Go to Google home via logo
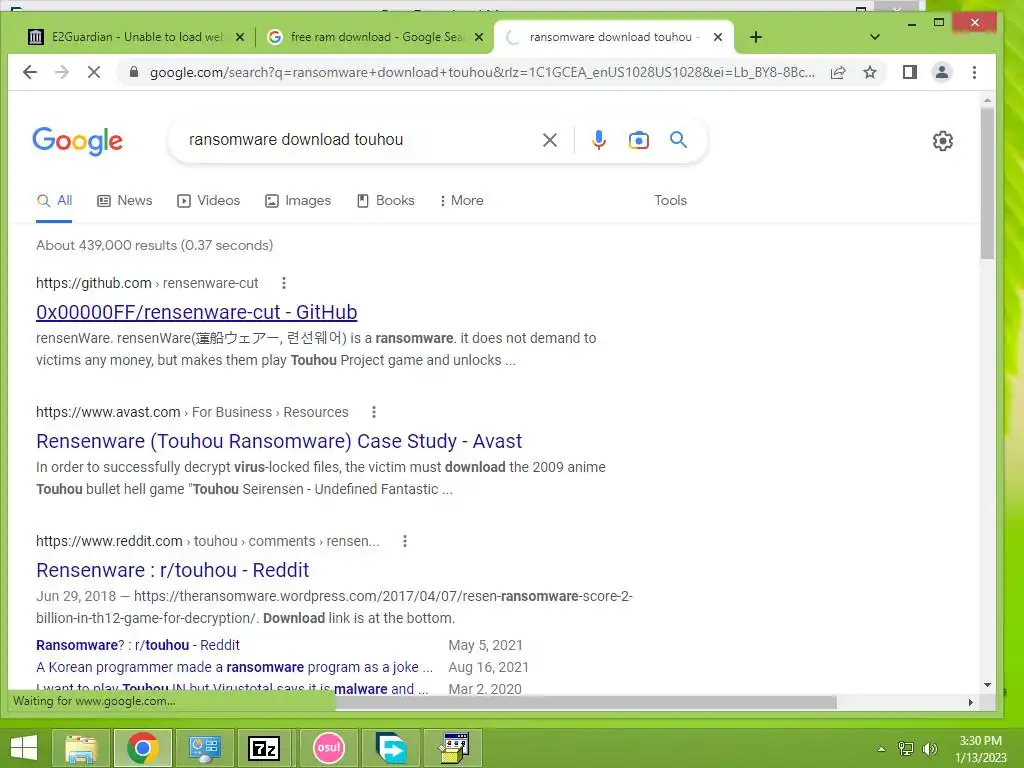Image resolution: width=1024 pixels, height=768 pixels. (78, 140)
